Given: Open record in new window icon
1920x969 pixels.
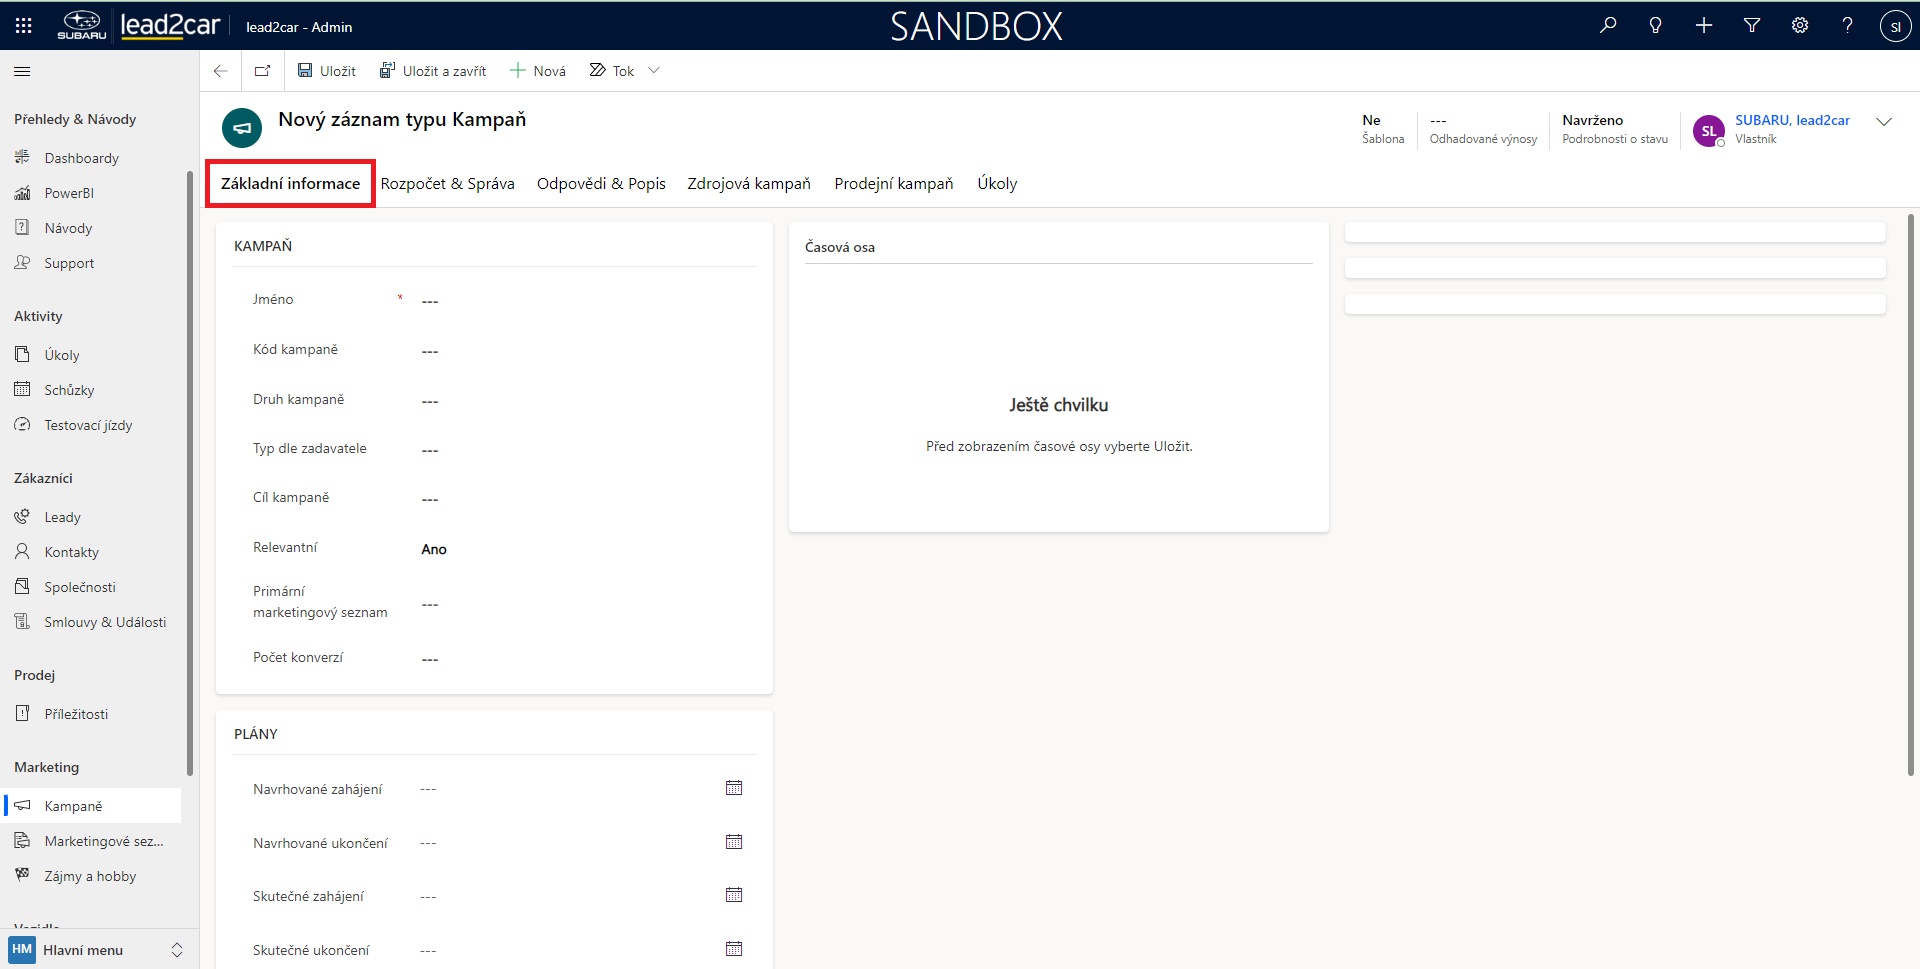Looking at the screenshot, I should pos(262,71).
